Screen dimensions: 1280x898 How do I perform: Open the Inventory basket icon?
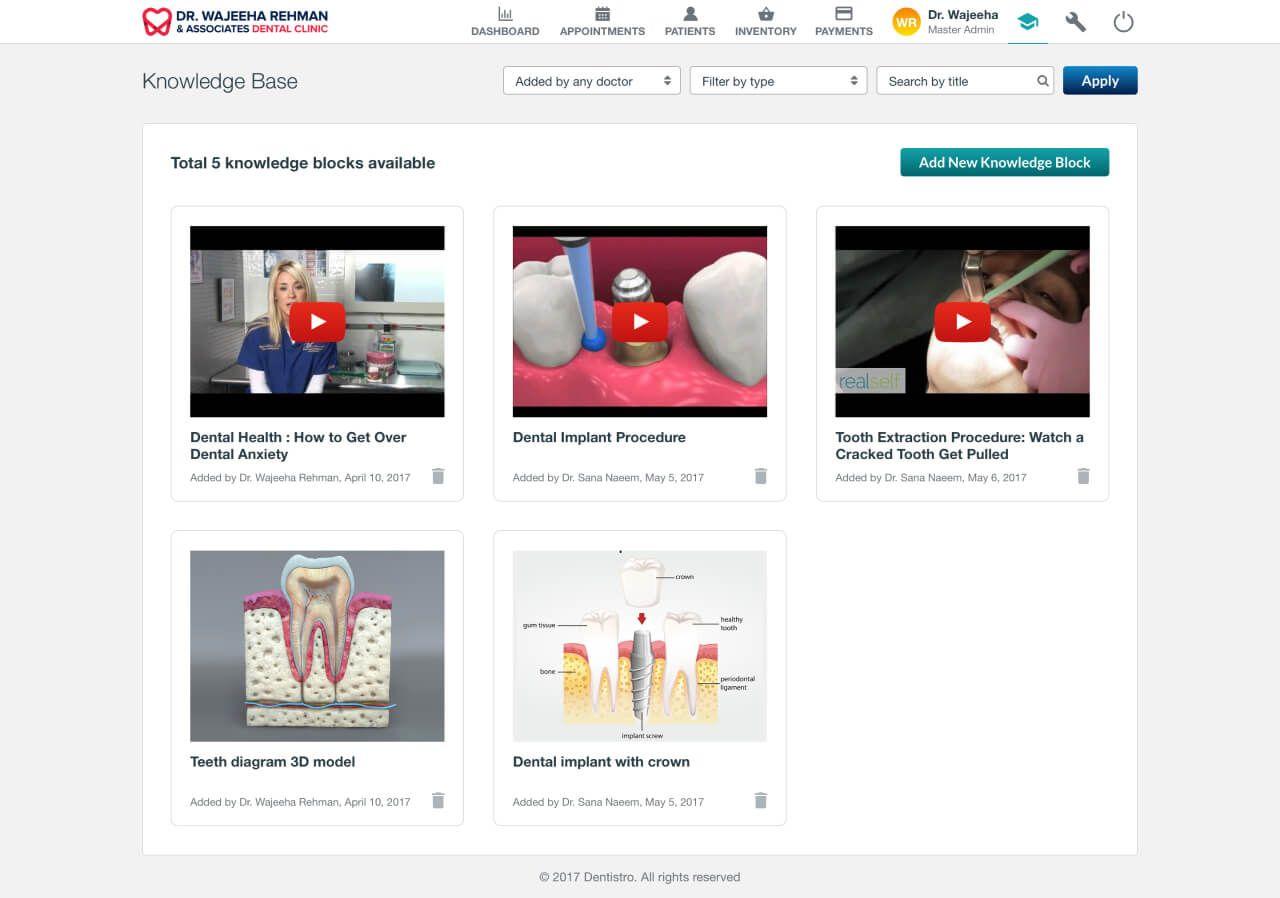[x=766, y=14]
